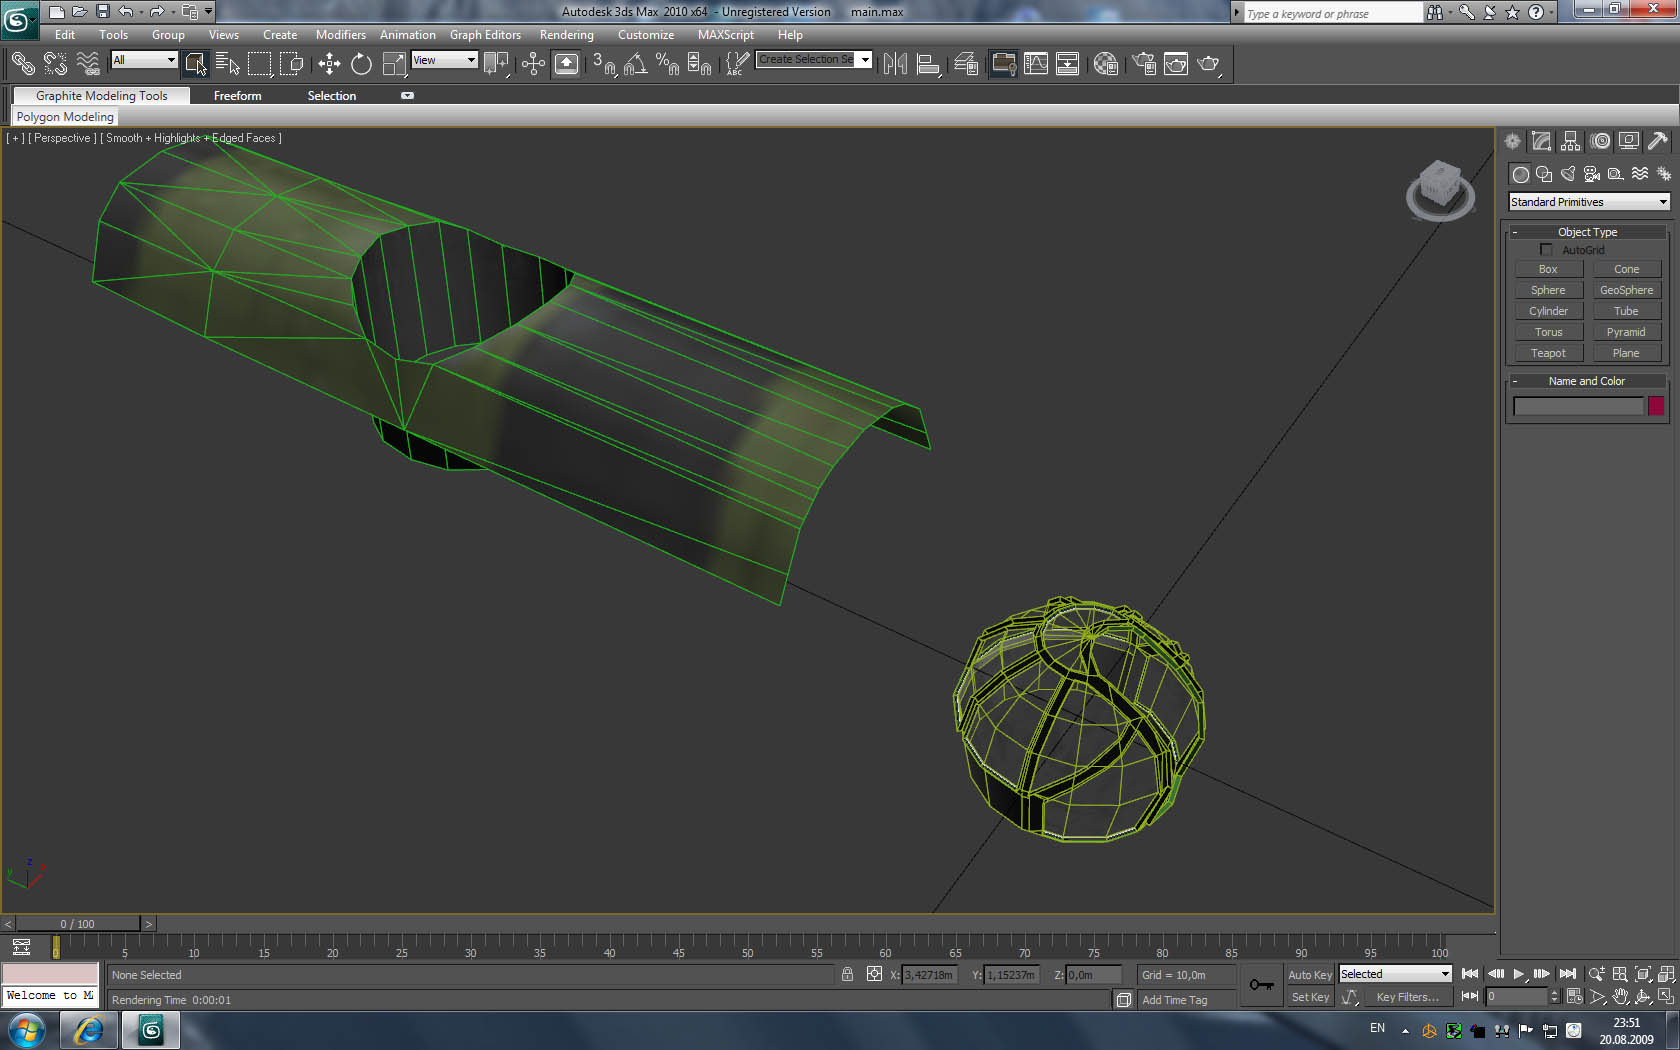Open the Utilities panel hammer icon
The image size is (1680, 1050).
tap(1658, 142)
